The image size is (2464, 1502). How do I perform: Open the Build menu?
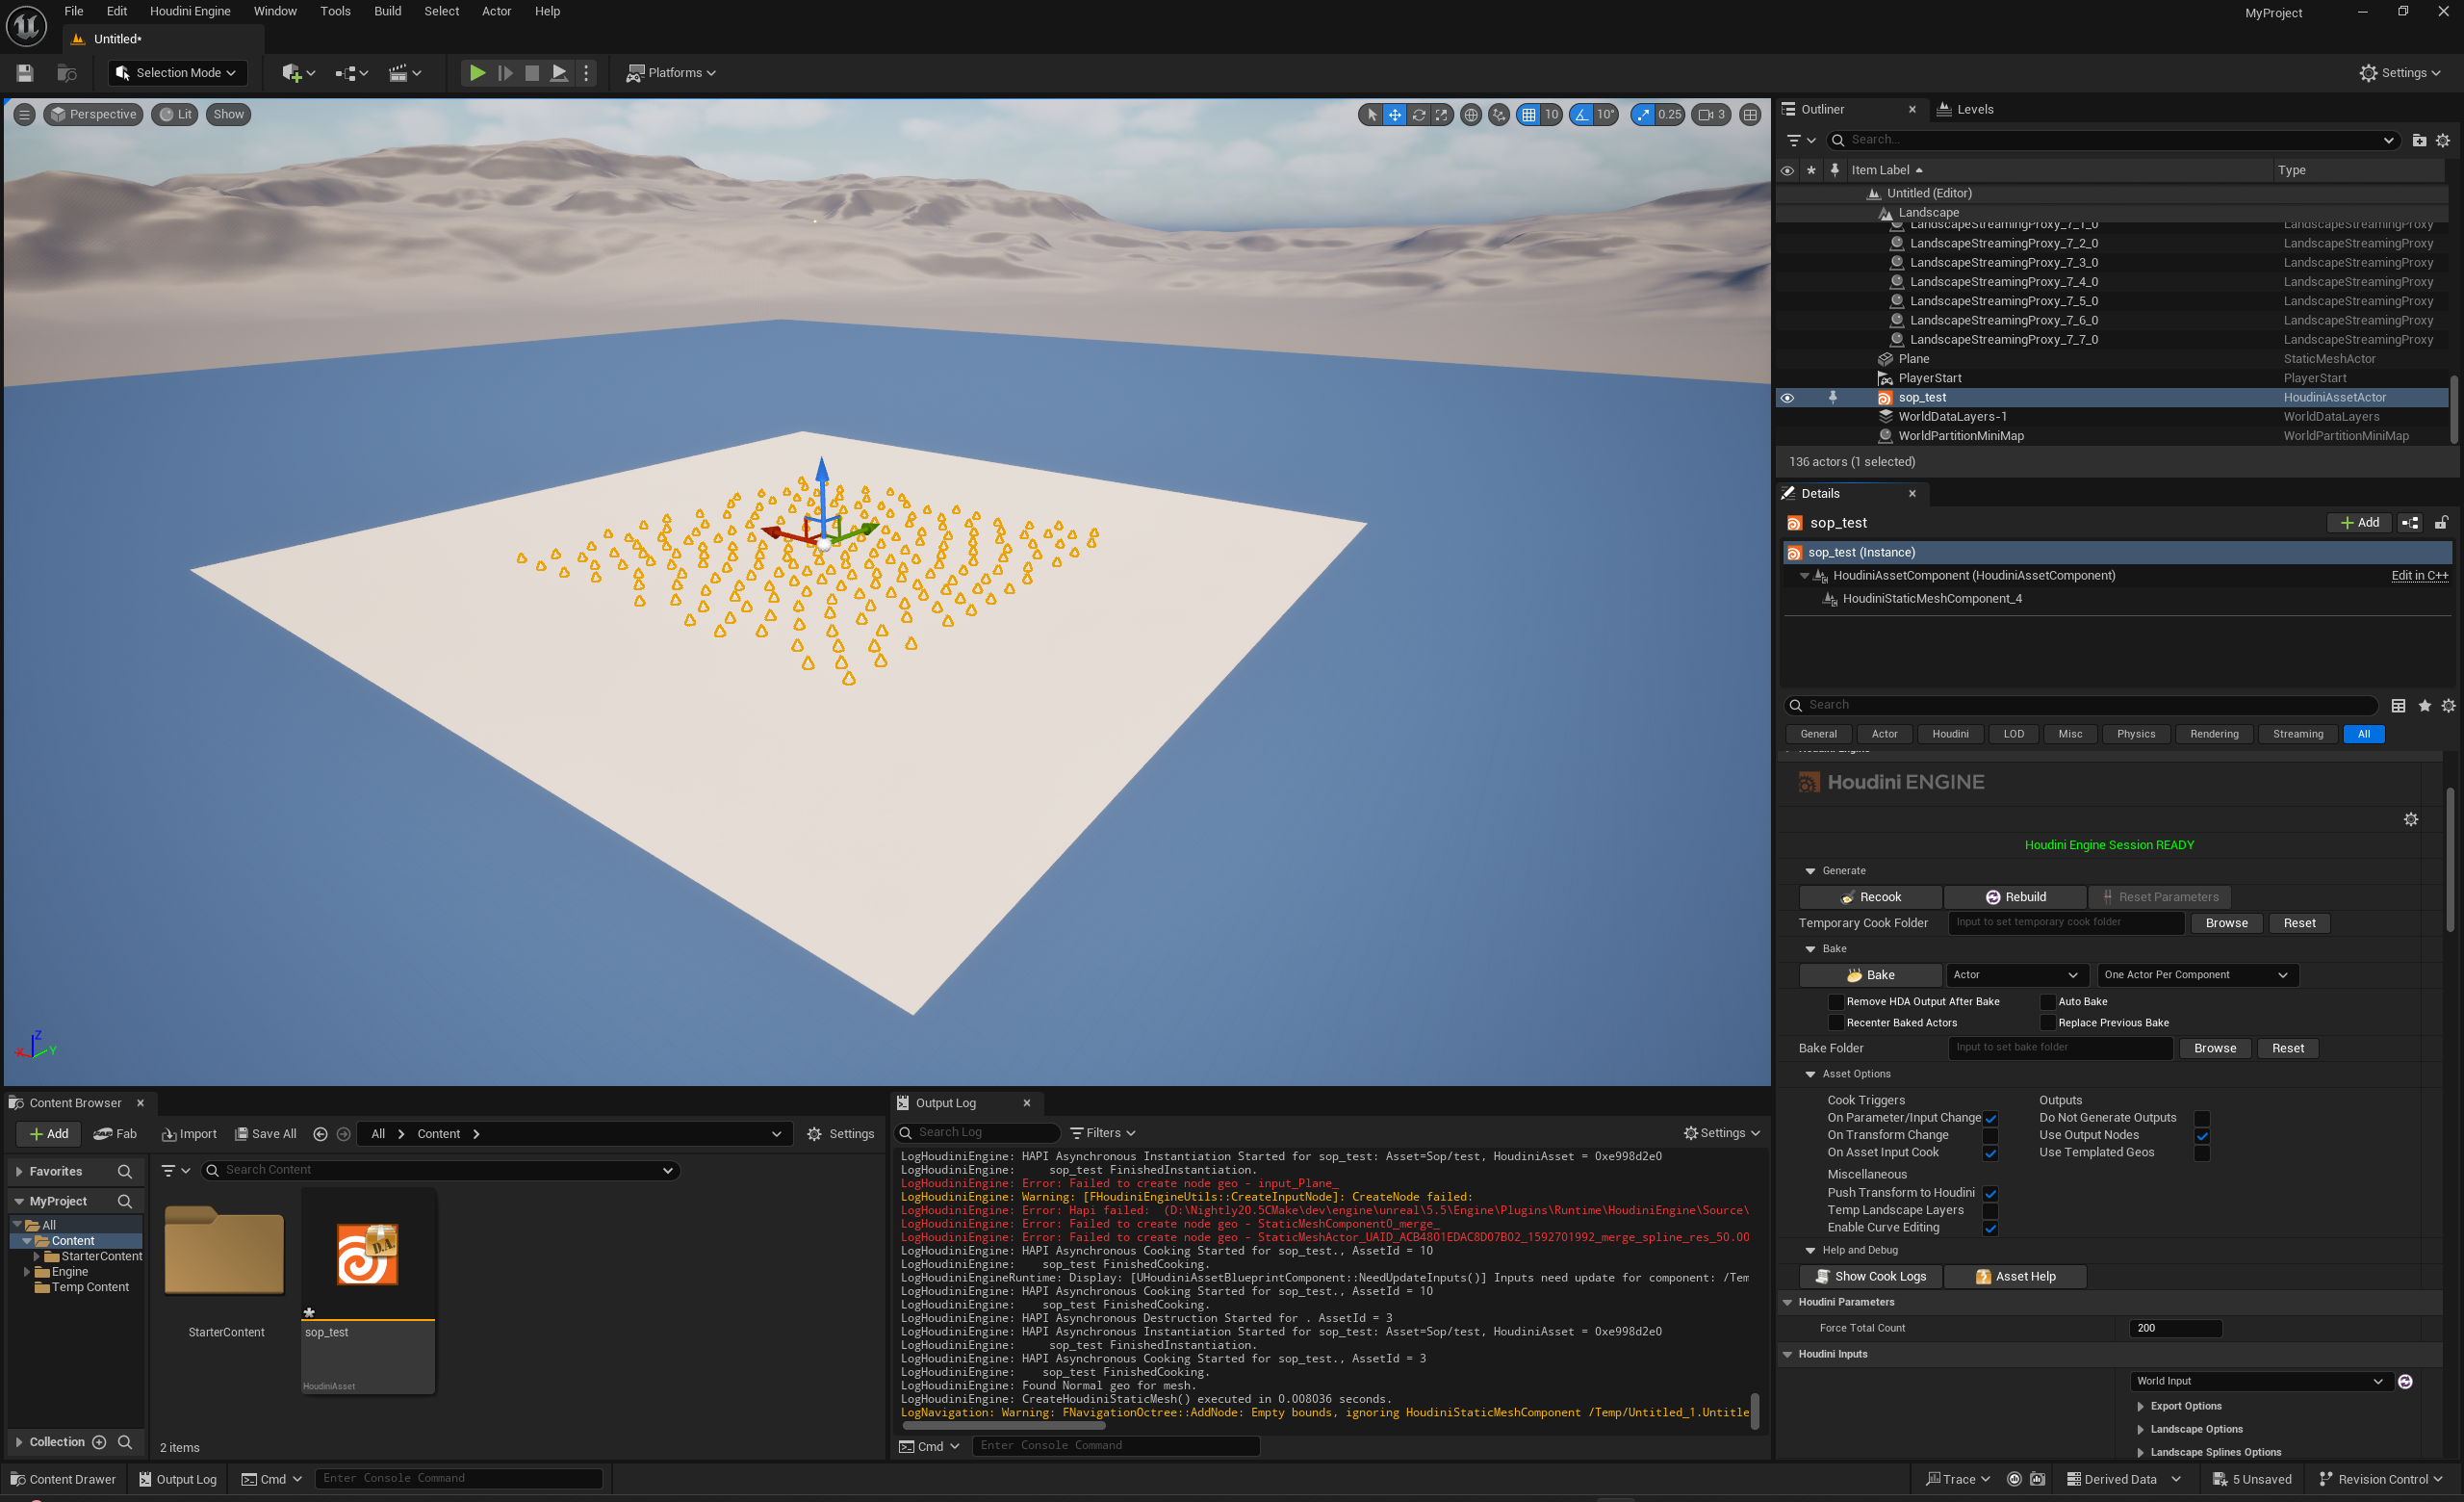click(x=387, y=11)
